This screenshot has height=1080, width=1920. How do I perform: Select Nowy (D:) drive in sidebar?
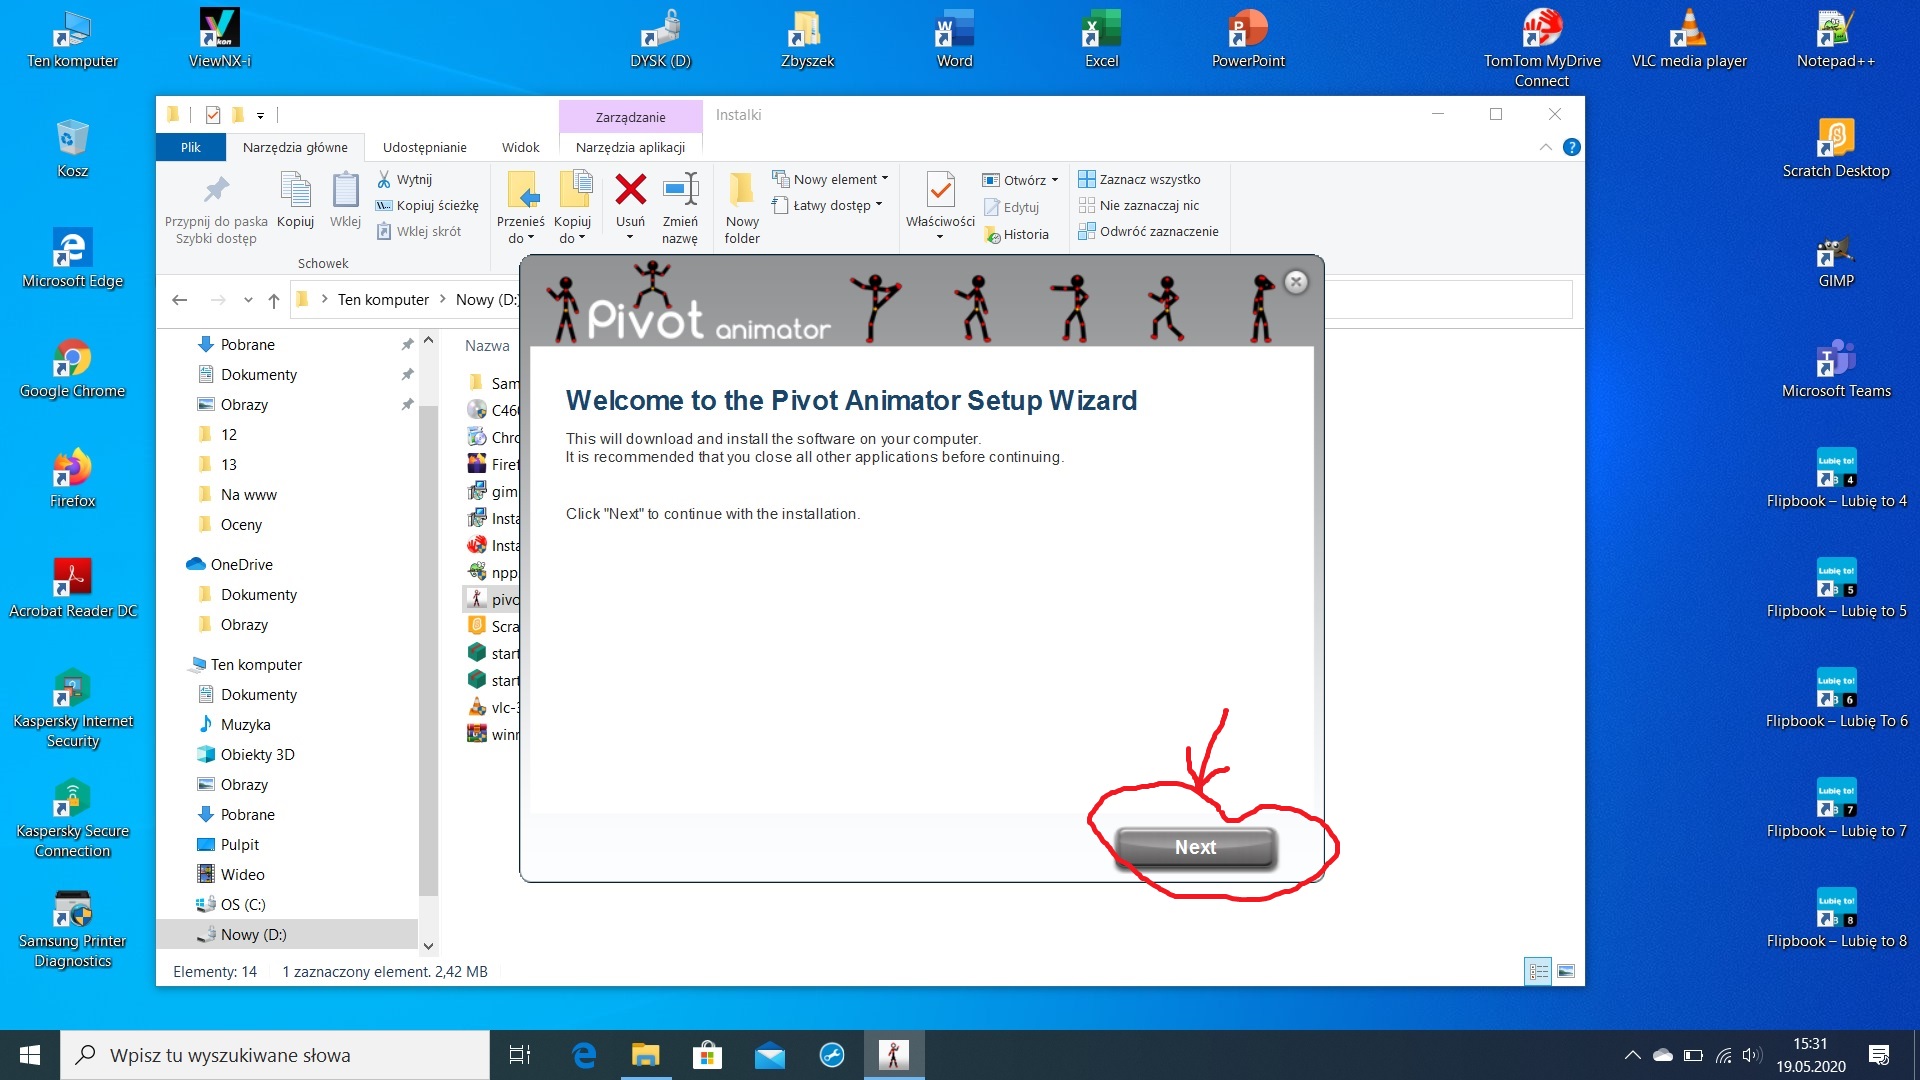253,934
